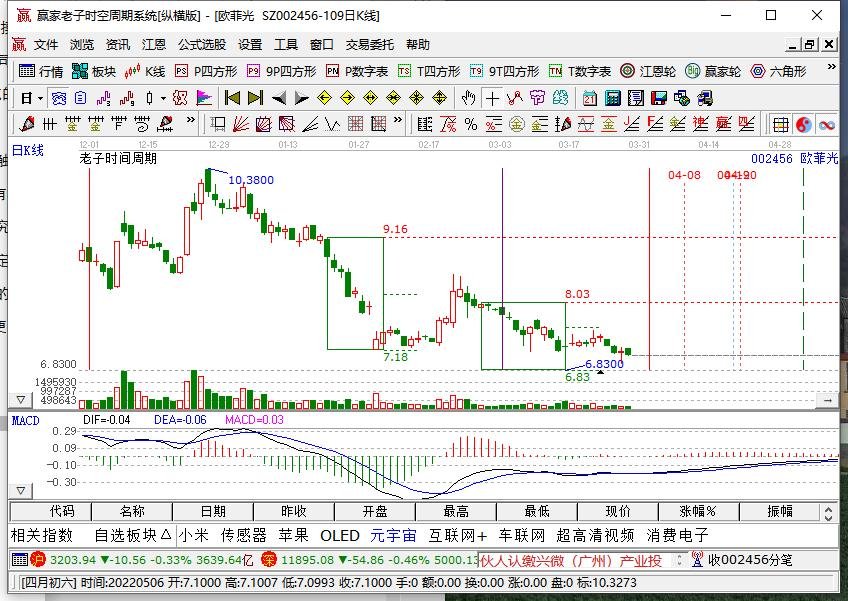This screenshot has width=848, height=601.
Task: Open the 行情 quotes view
Action: 41,71
